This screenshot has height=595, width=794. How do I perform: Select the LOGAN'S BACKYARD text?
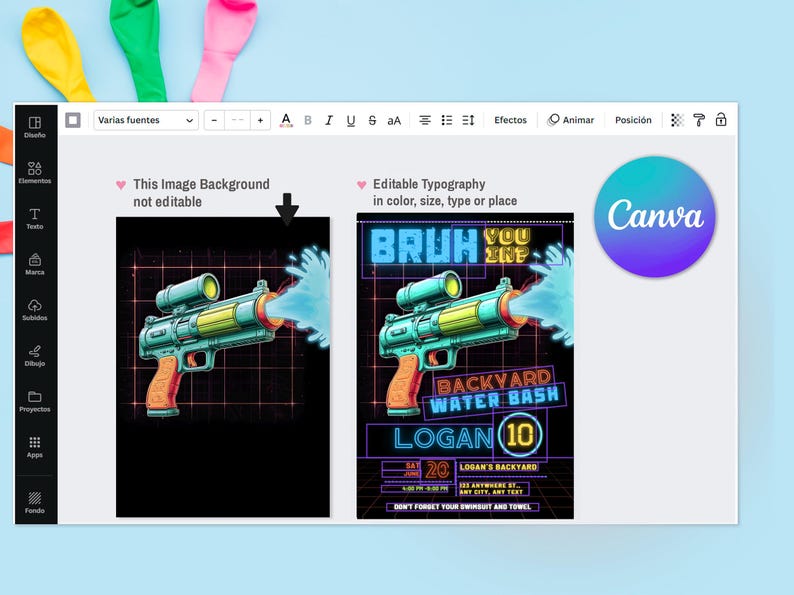pyautogui.click(x=498, y=467)
